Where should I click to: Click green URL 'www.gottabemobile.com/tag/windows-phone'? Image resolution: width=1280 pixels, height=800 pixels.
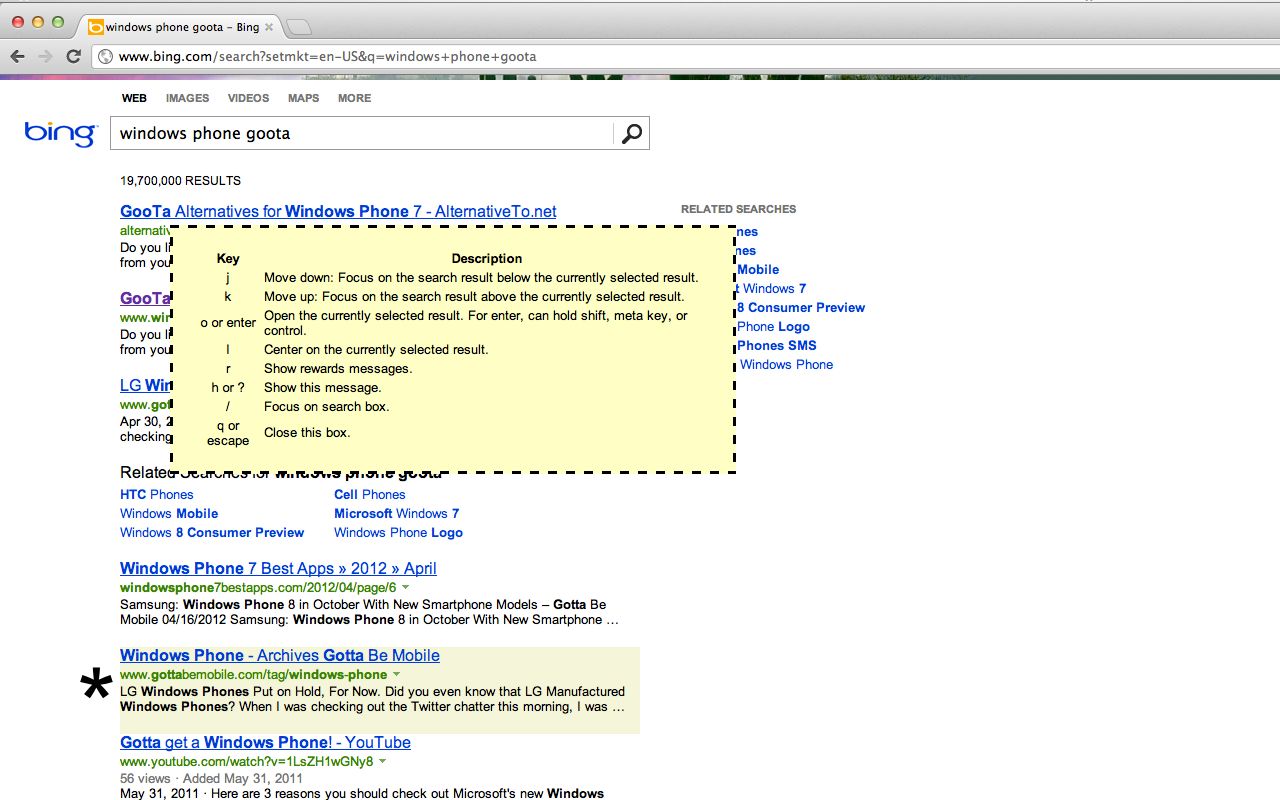click(253, 675)
